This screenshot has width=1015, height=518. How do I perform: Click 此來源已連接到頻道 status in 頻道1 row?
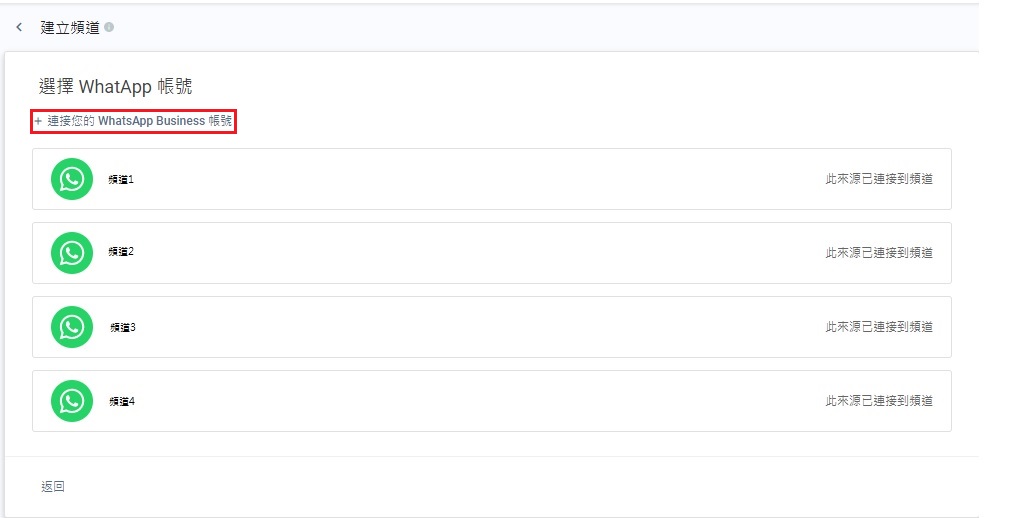(x=879, y=179)
